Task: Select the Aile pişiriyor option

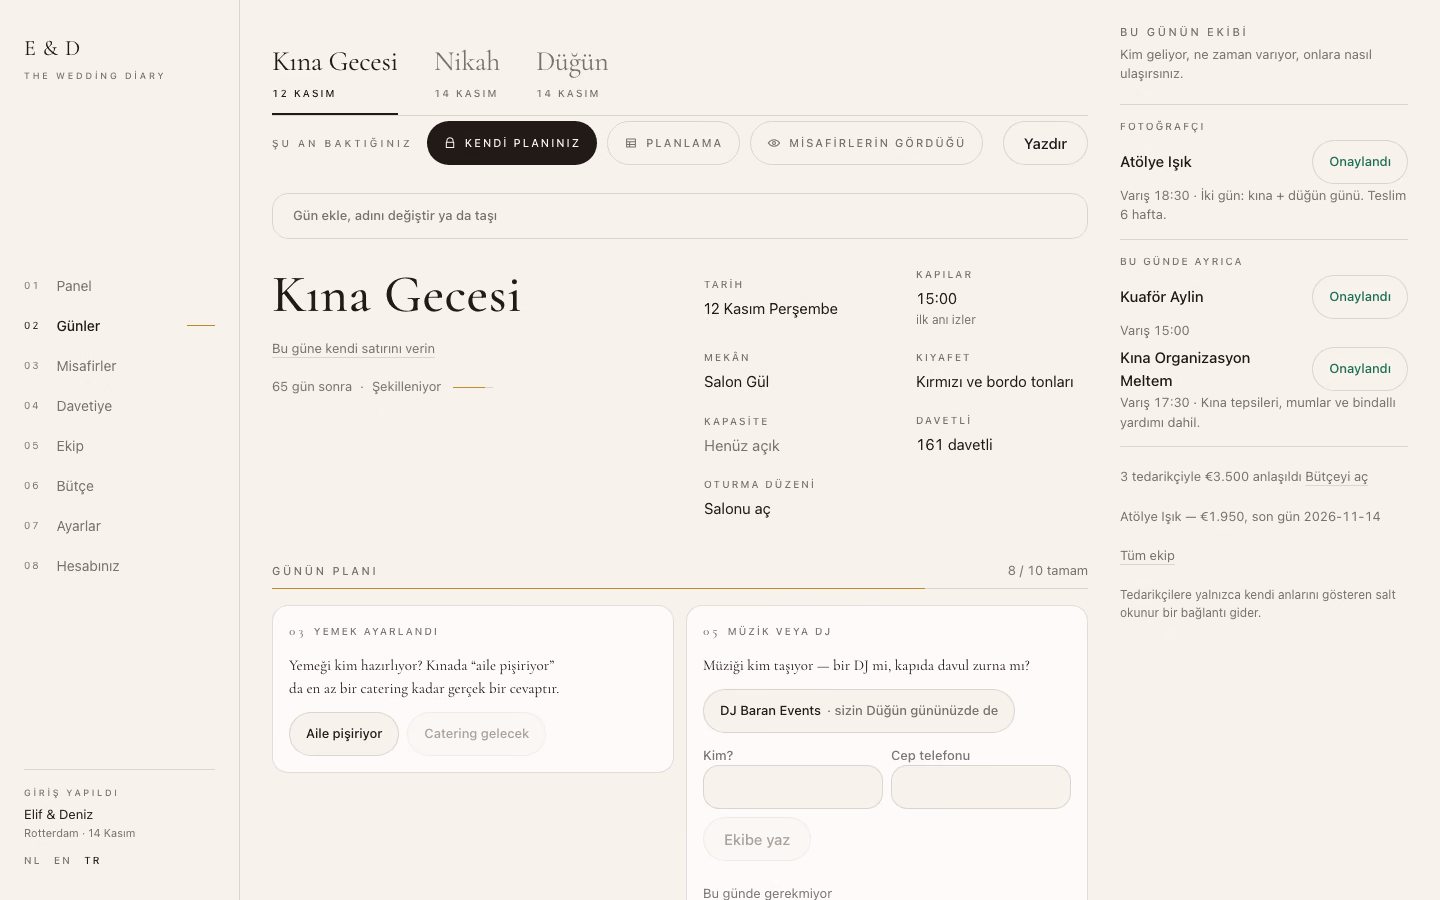Action: coord(344,734)
